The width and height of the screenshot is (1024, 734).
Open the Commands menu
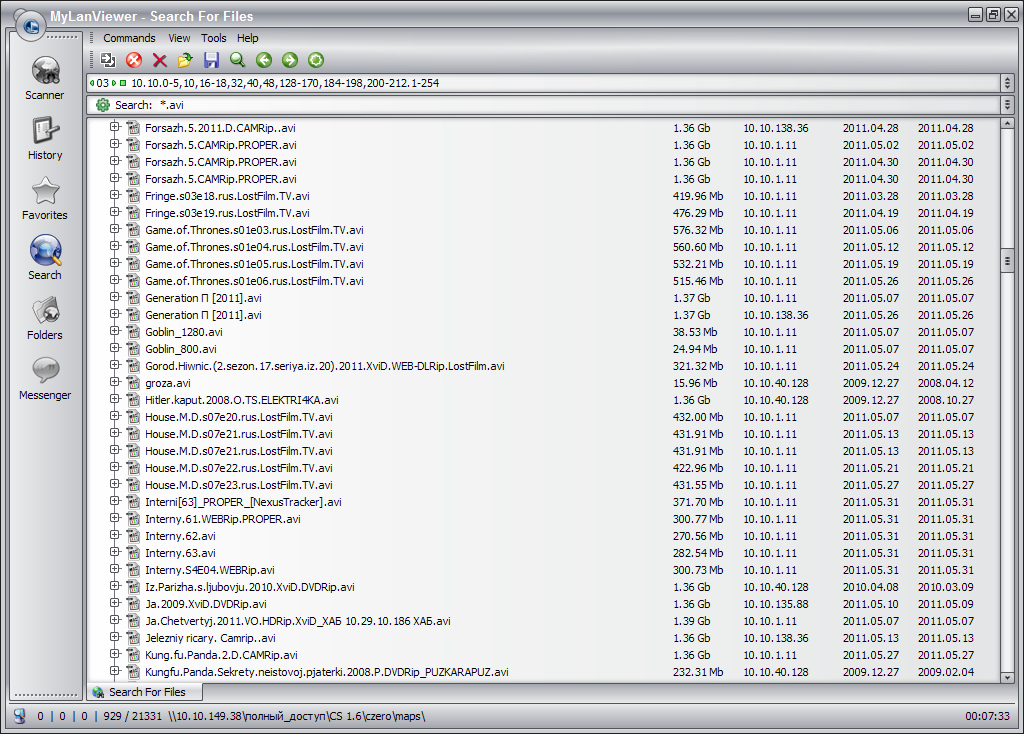[129, 38]
